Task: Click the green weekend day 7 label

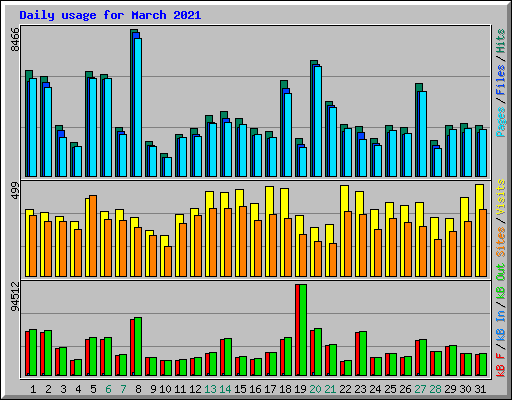Action: point(123,389)
